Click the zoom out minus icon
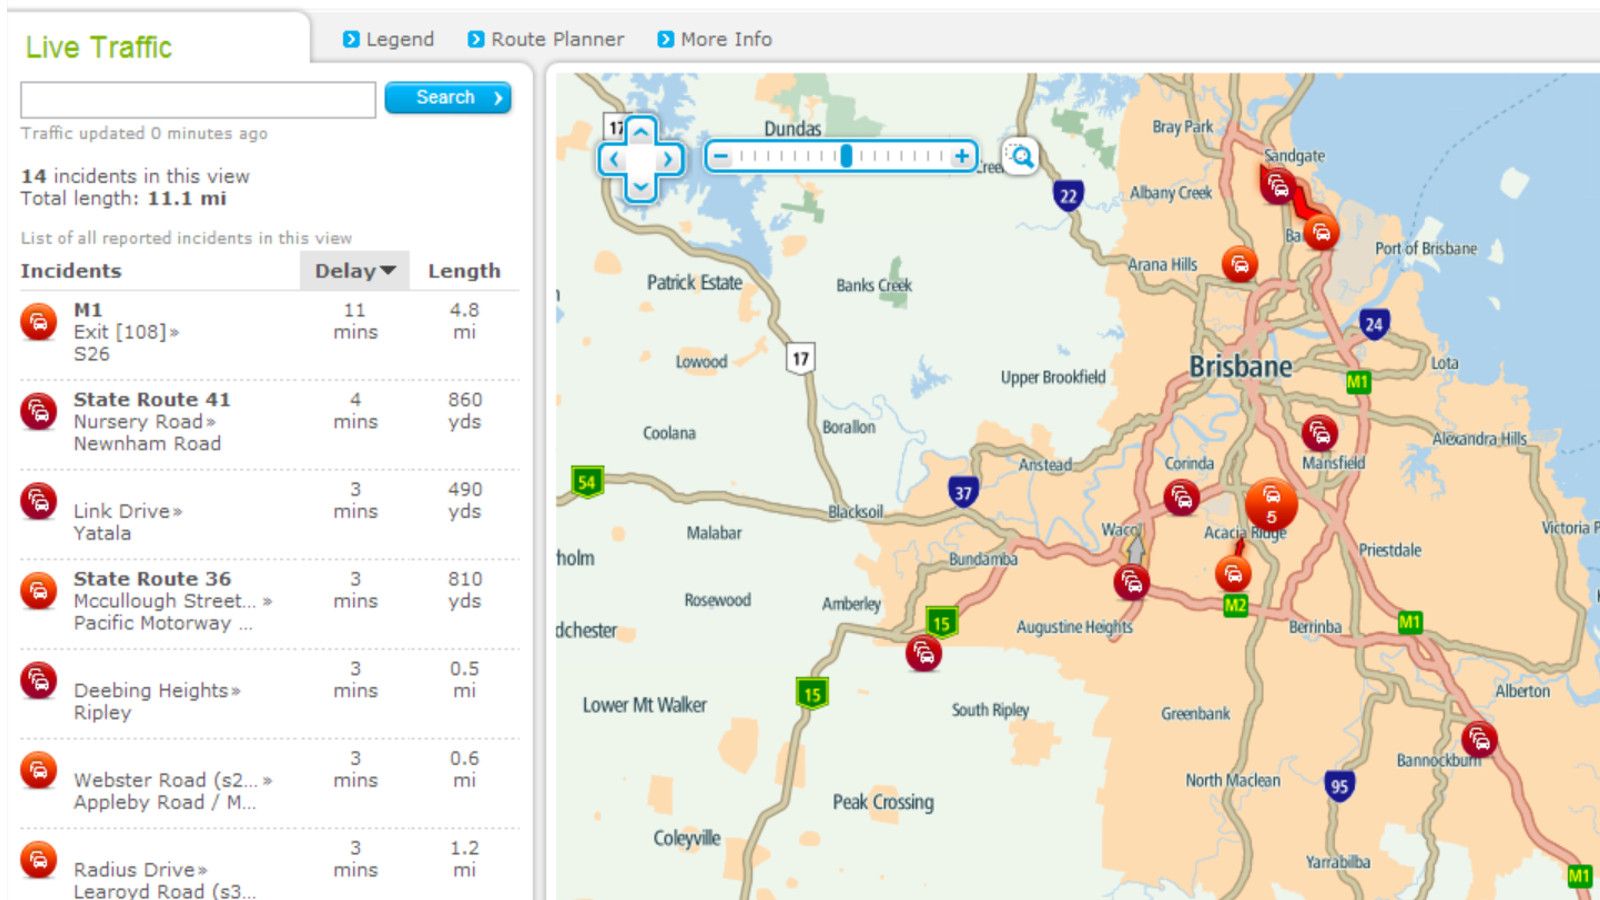The image size is (1600, 900). tap(722, 156)
